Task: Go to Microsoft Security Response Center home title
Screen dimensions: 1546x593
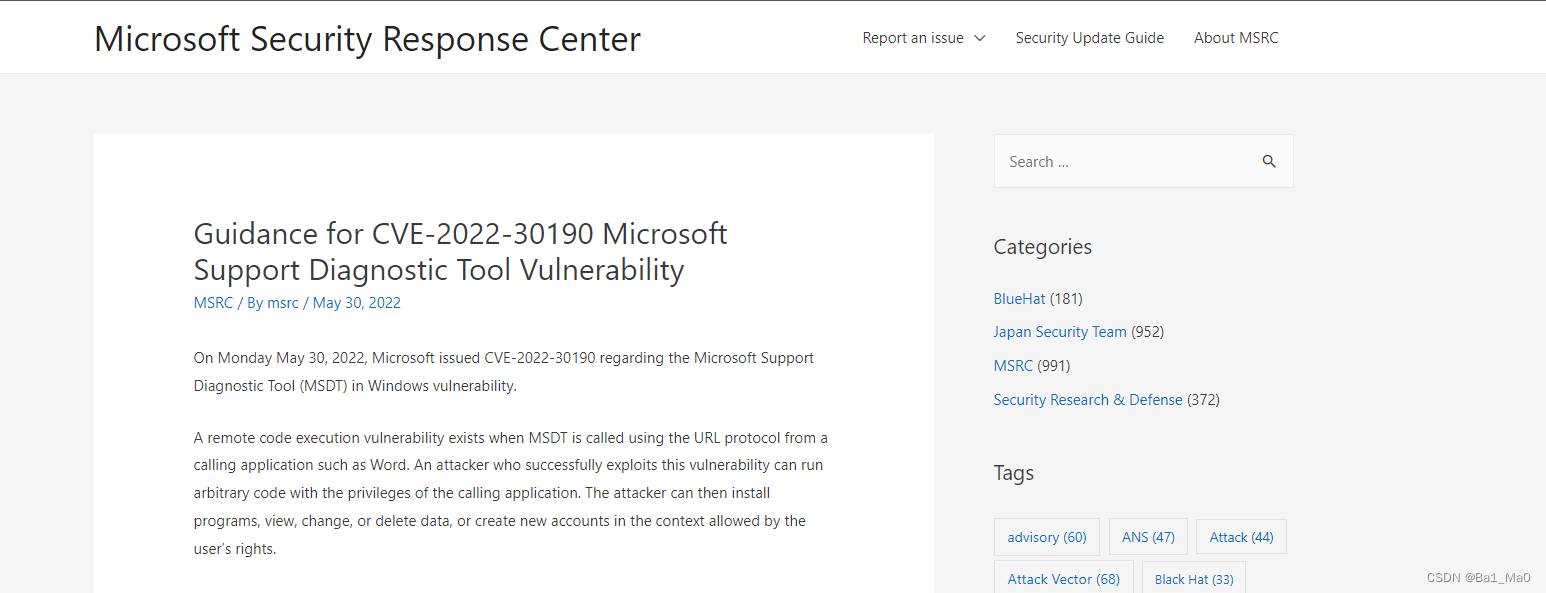Action: coord(368,39)
